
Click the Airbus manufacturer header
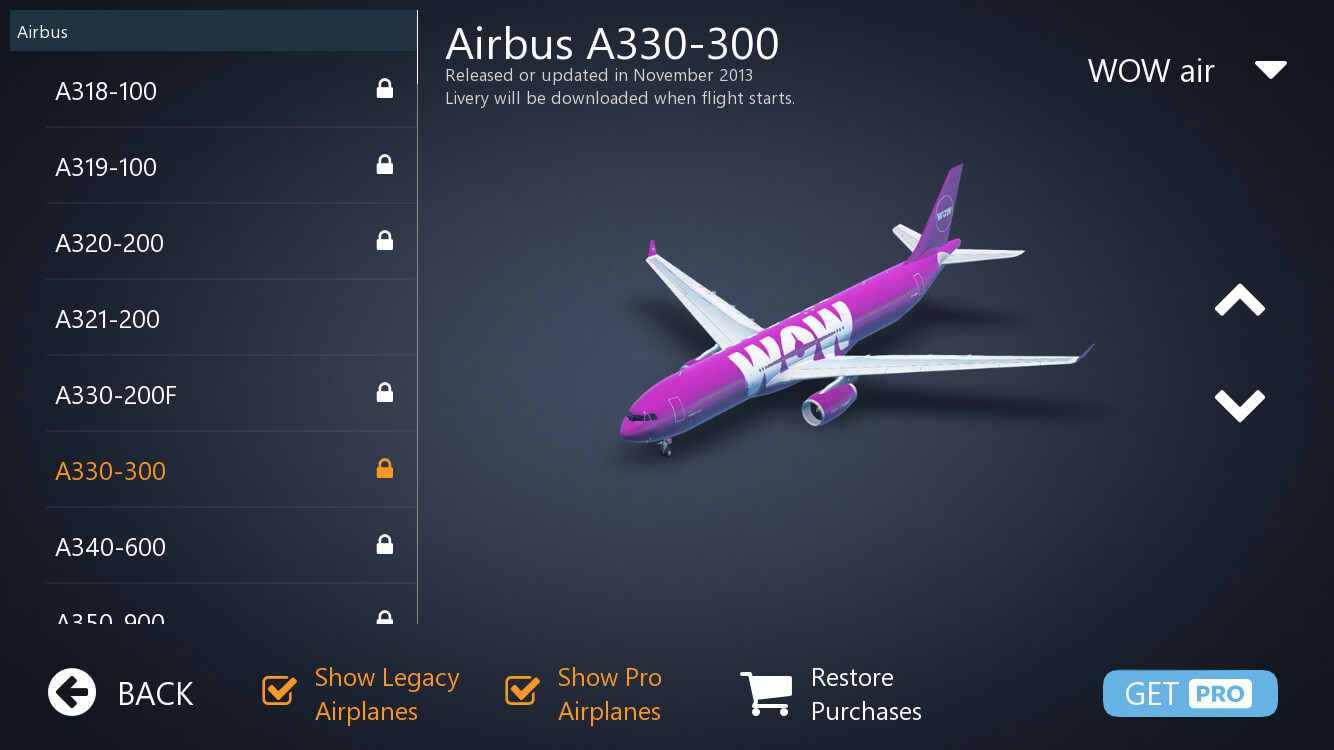point(213,31)
